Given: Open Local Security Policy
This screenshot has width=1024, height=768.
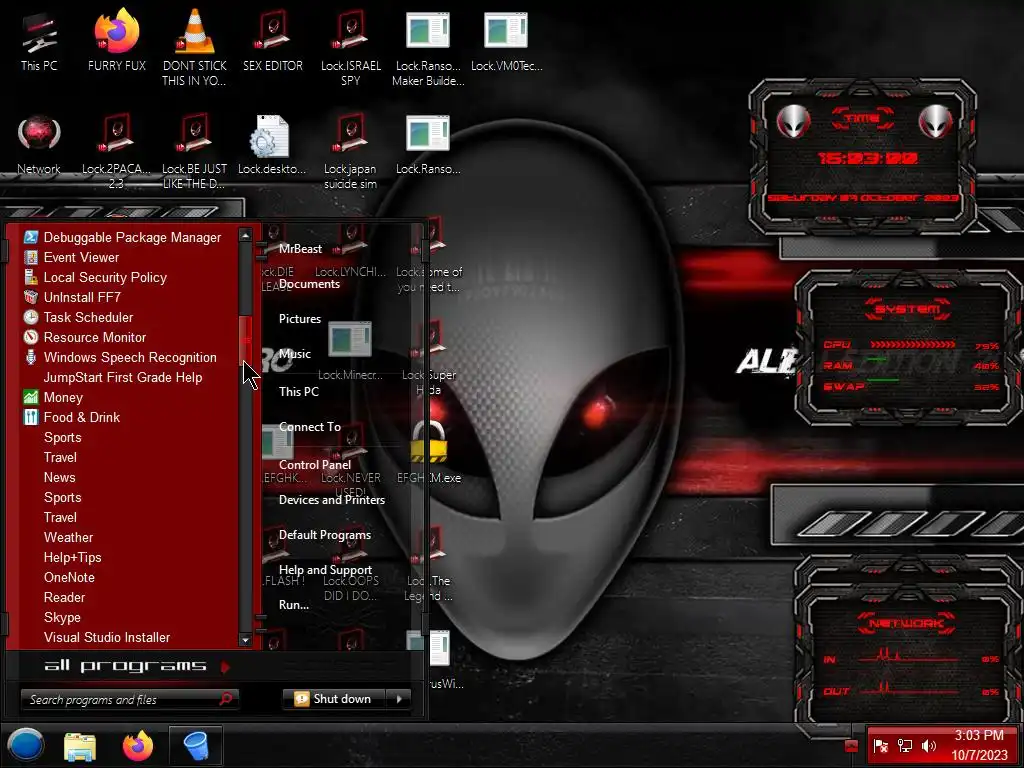Looking at the screenshot, I should (x=105, y=278).
